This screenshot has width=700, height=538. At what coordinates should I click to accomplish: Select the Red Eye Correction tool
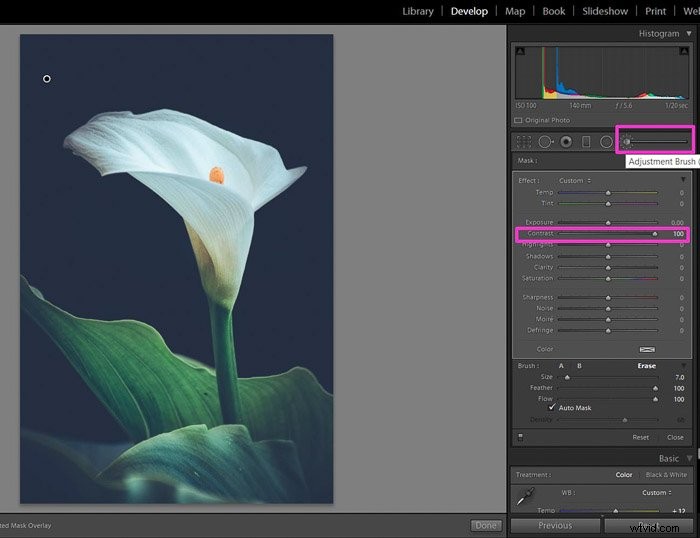tap(566, 142)
